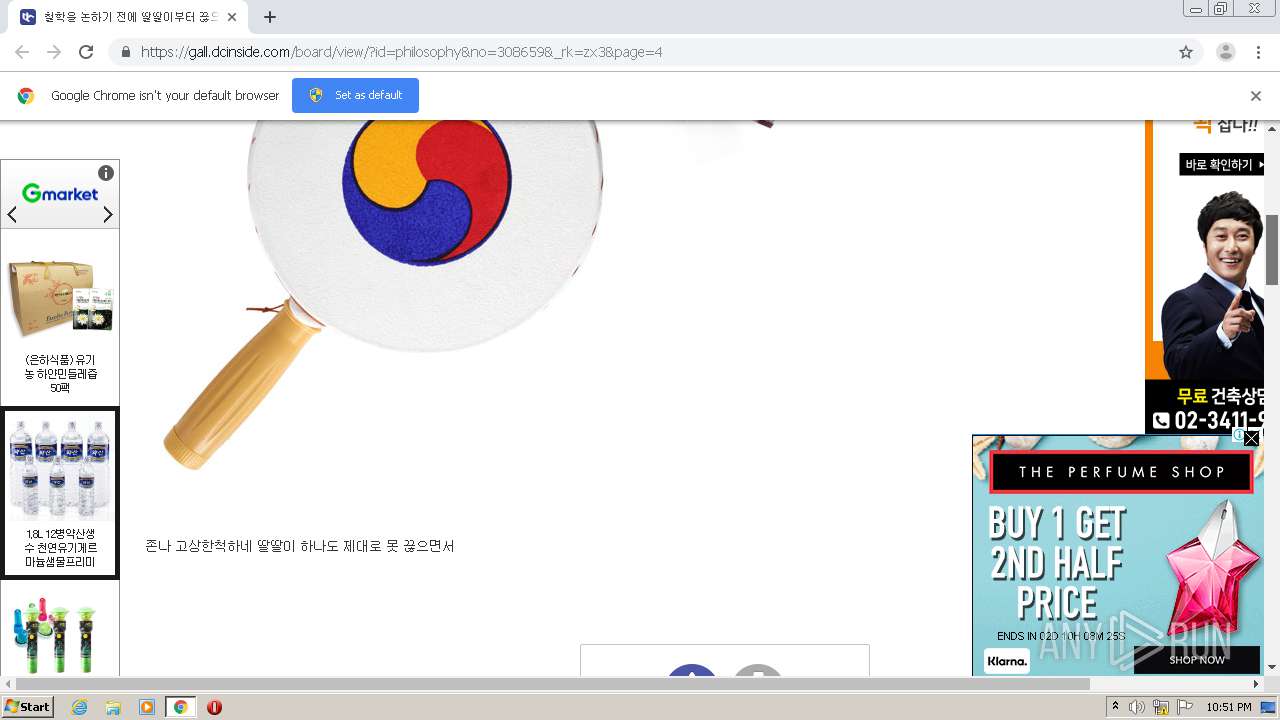Open Action Center flag icon
Screen dimensions: 1280x720
[x=1185, y=707]
